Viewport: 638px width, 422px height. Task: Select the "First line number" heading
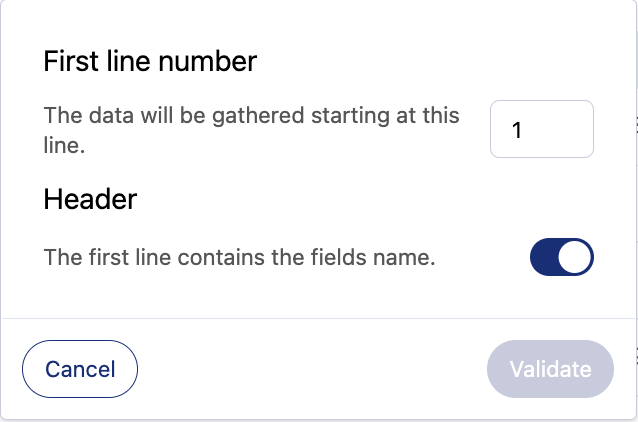pos(151,62)
